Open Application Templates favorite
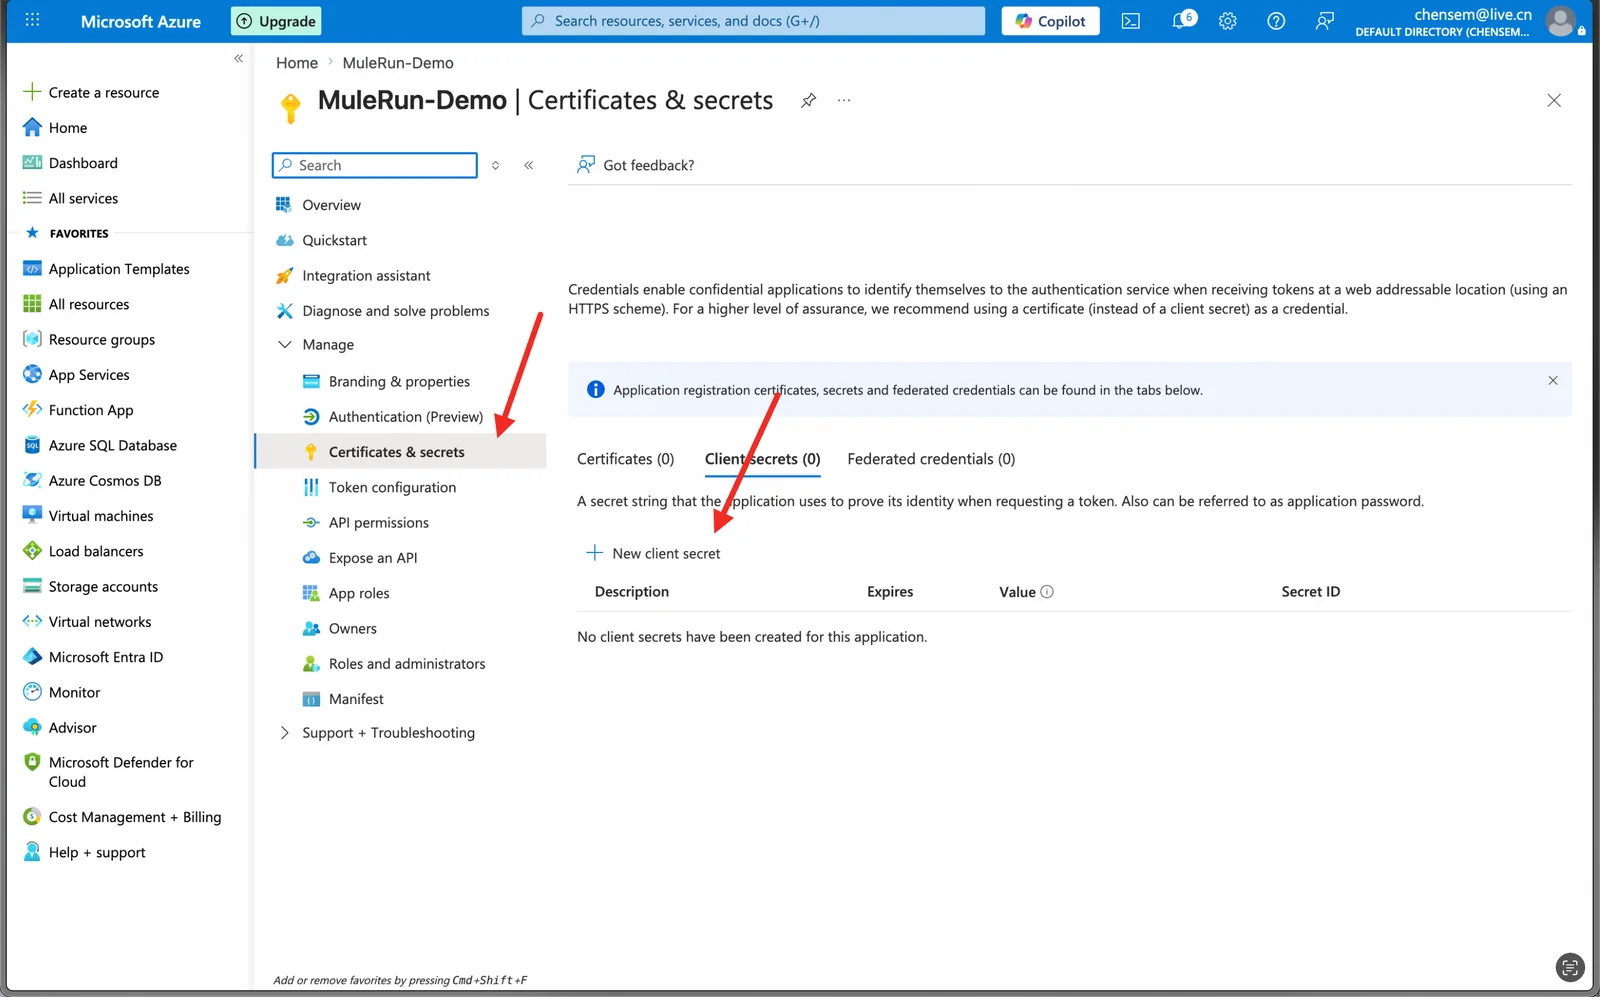This screenshot has height=997, width=1600. [119, 269]
